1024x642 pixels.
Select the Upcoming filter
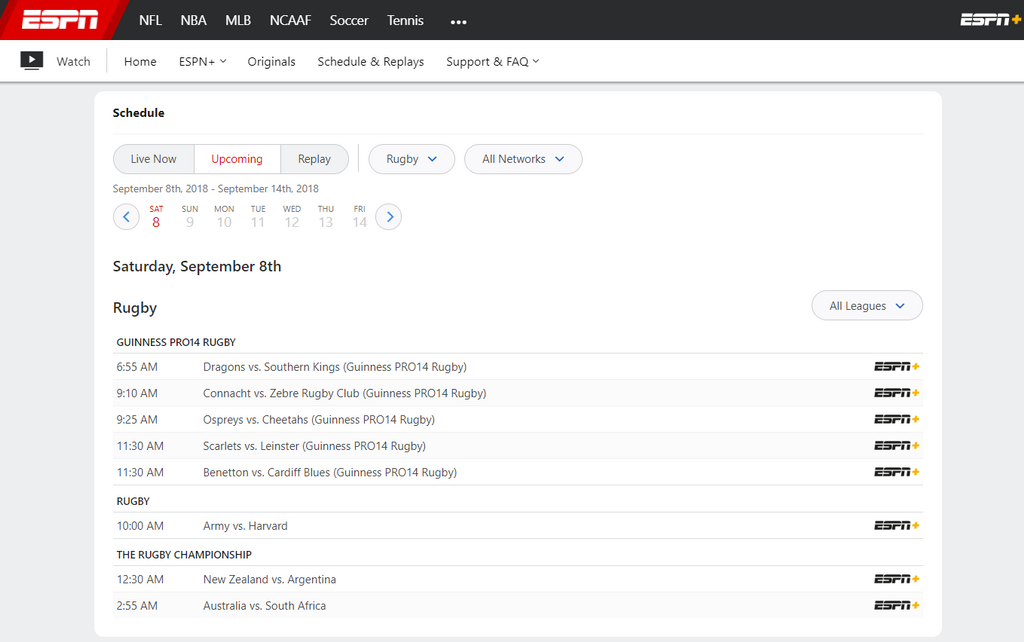pyautogui.click(x=237, y=159)
